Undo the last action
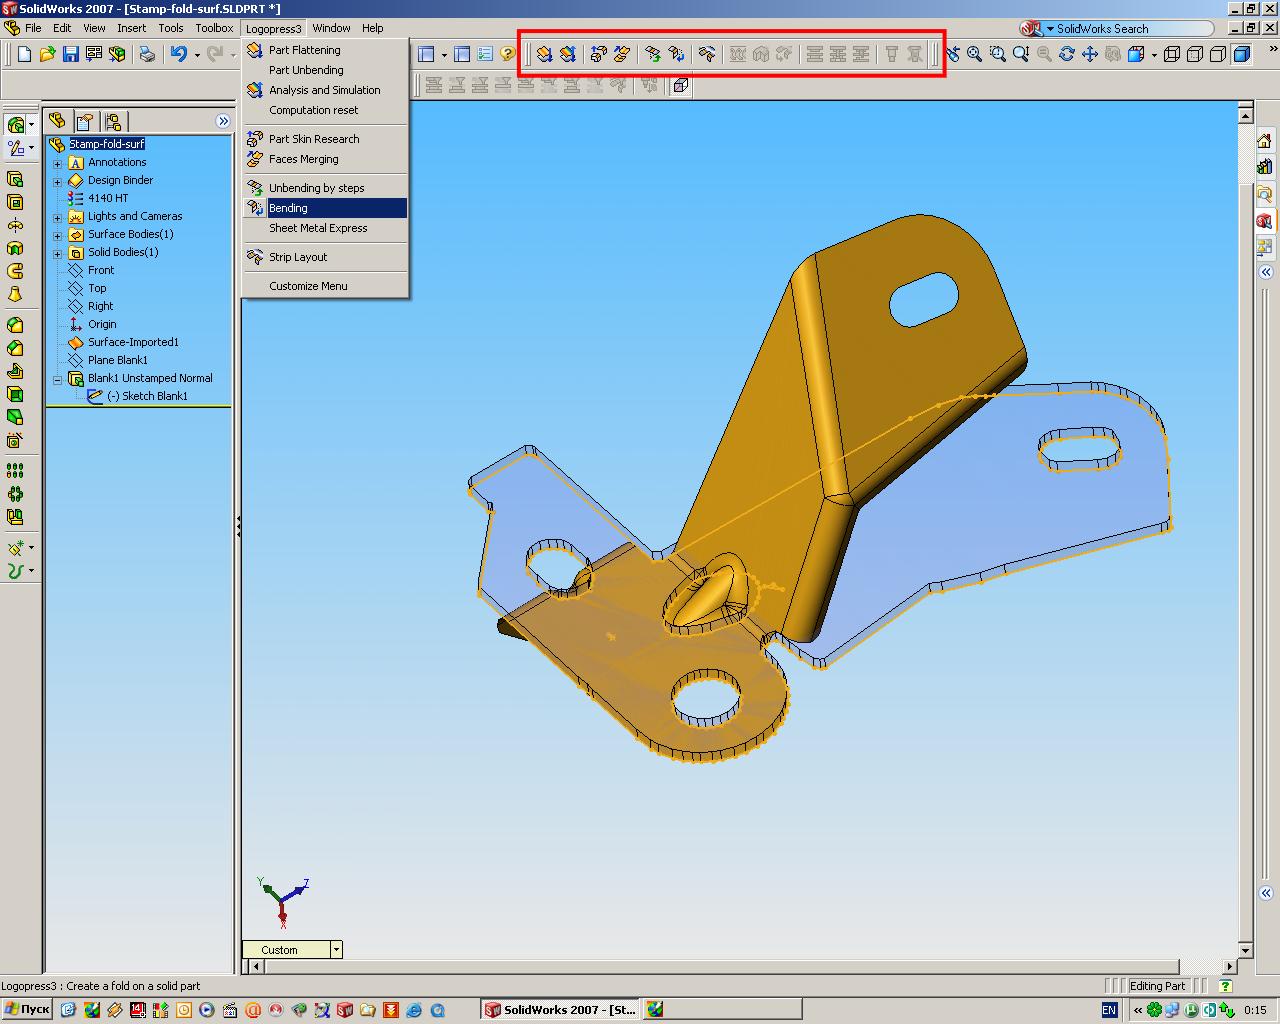The height and width of the screenshot is (1024, 1280). click(x=179, y=54)
